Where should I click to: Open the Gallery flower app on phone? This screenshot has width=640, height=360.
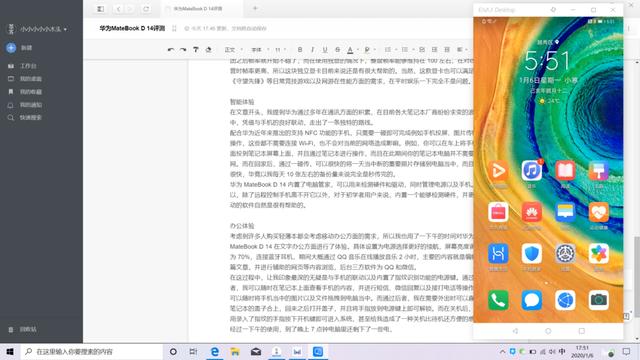(598, 254)
